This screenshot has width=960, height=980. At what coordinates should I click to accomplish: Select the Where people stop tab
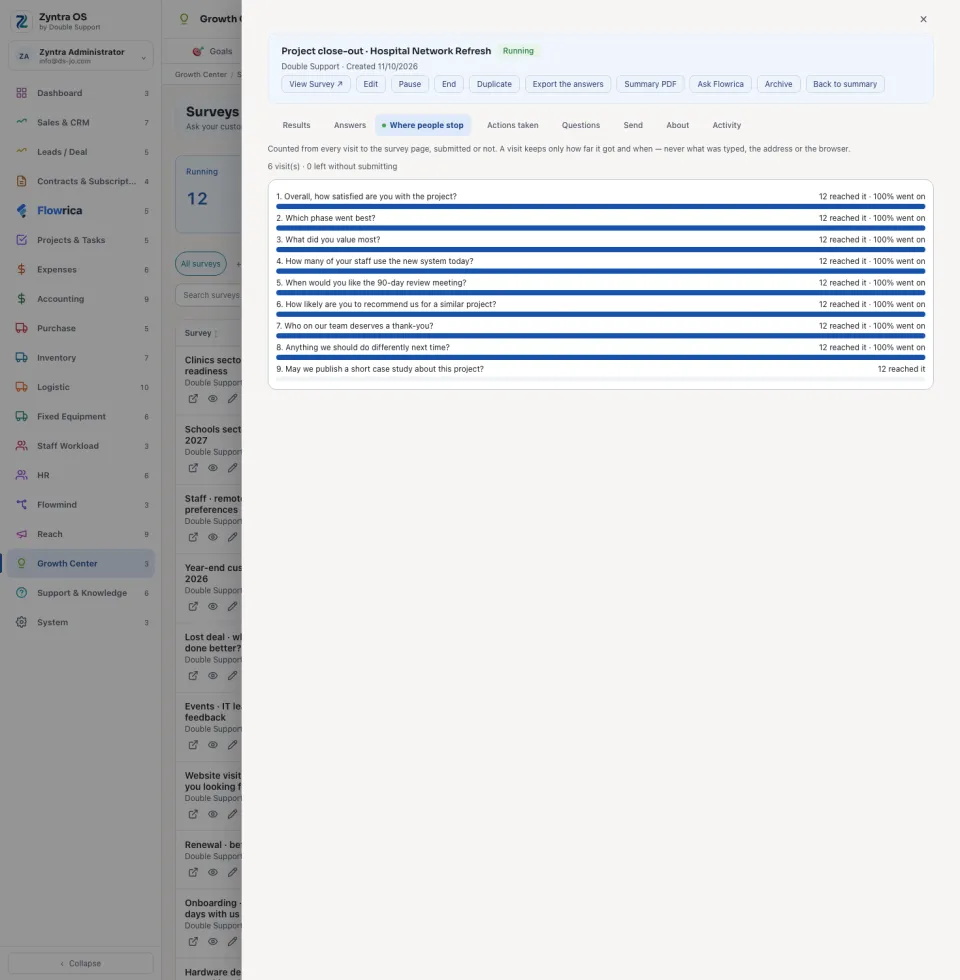(423, 125)
